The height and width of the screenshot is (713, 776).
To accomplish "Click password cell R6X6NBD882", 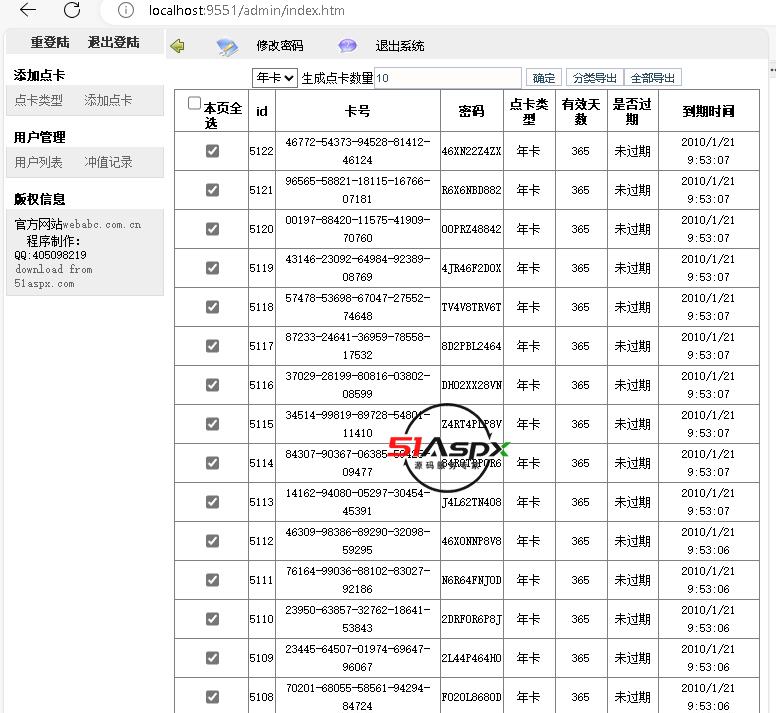I will [471, 190].
